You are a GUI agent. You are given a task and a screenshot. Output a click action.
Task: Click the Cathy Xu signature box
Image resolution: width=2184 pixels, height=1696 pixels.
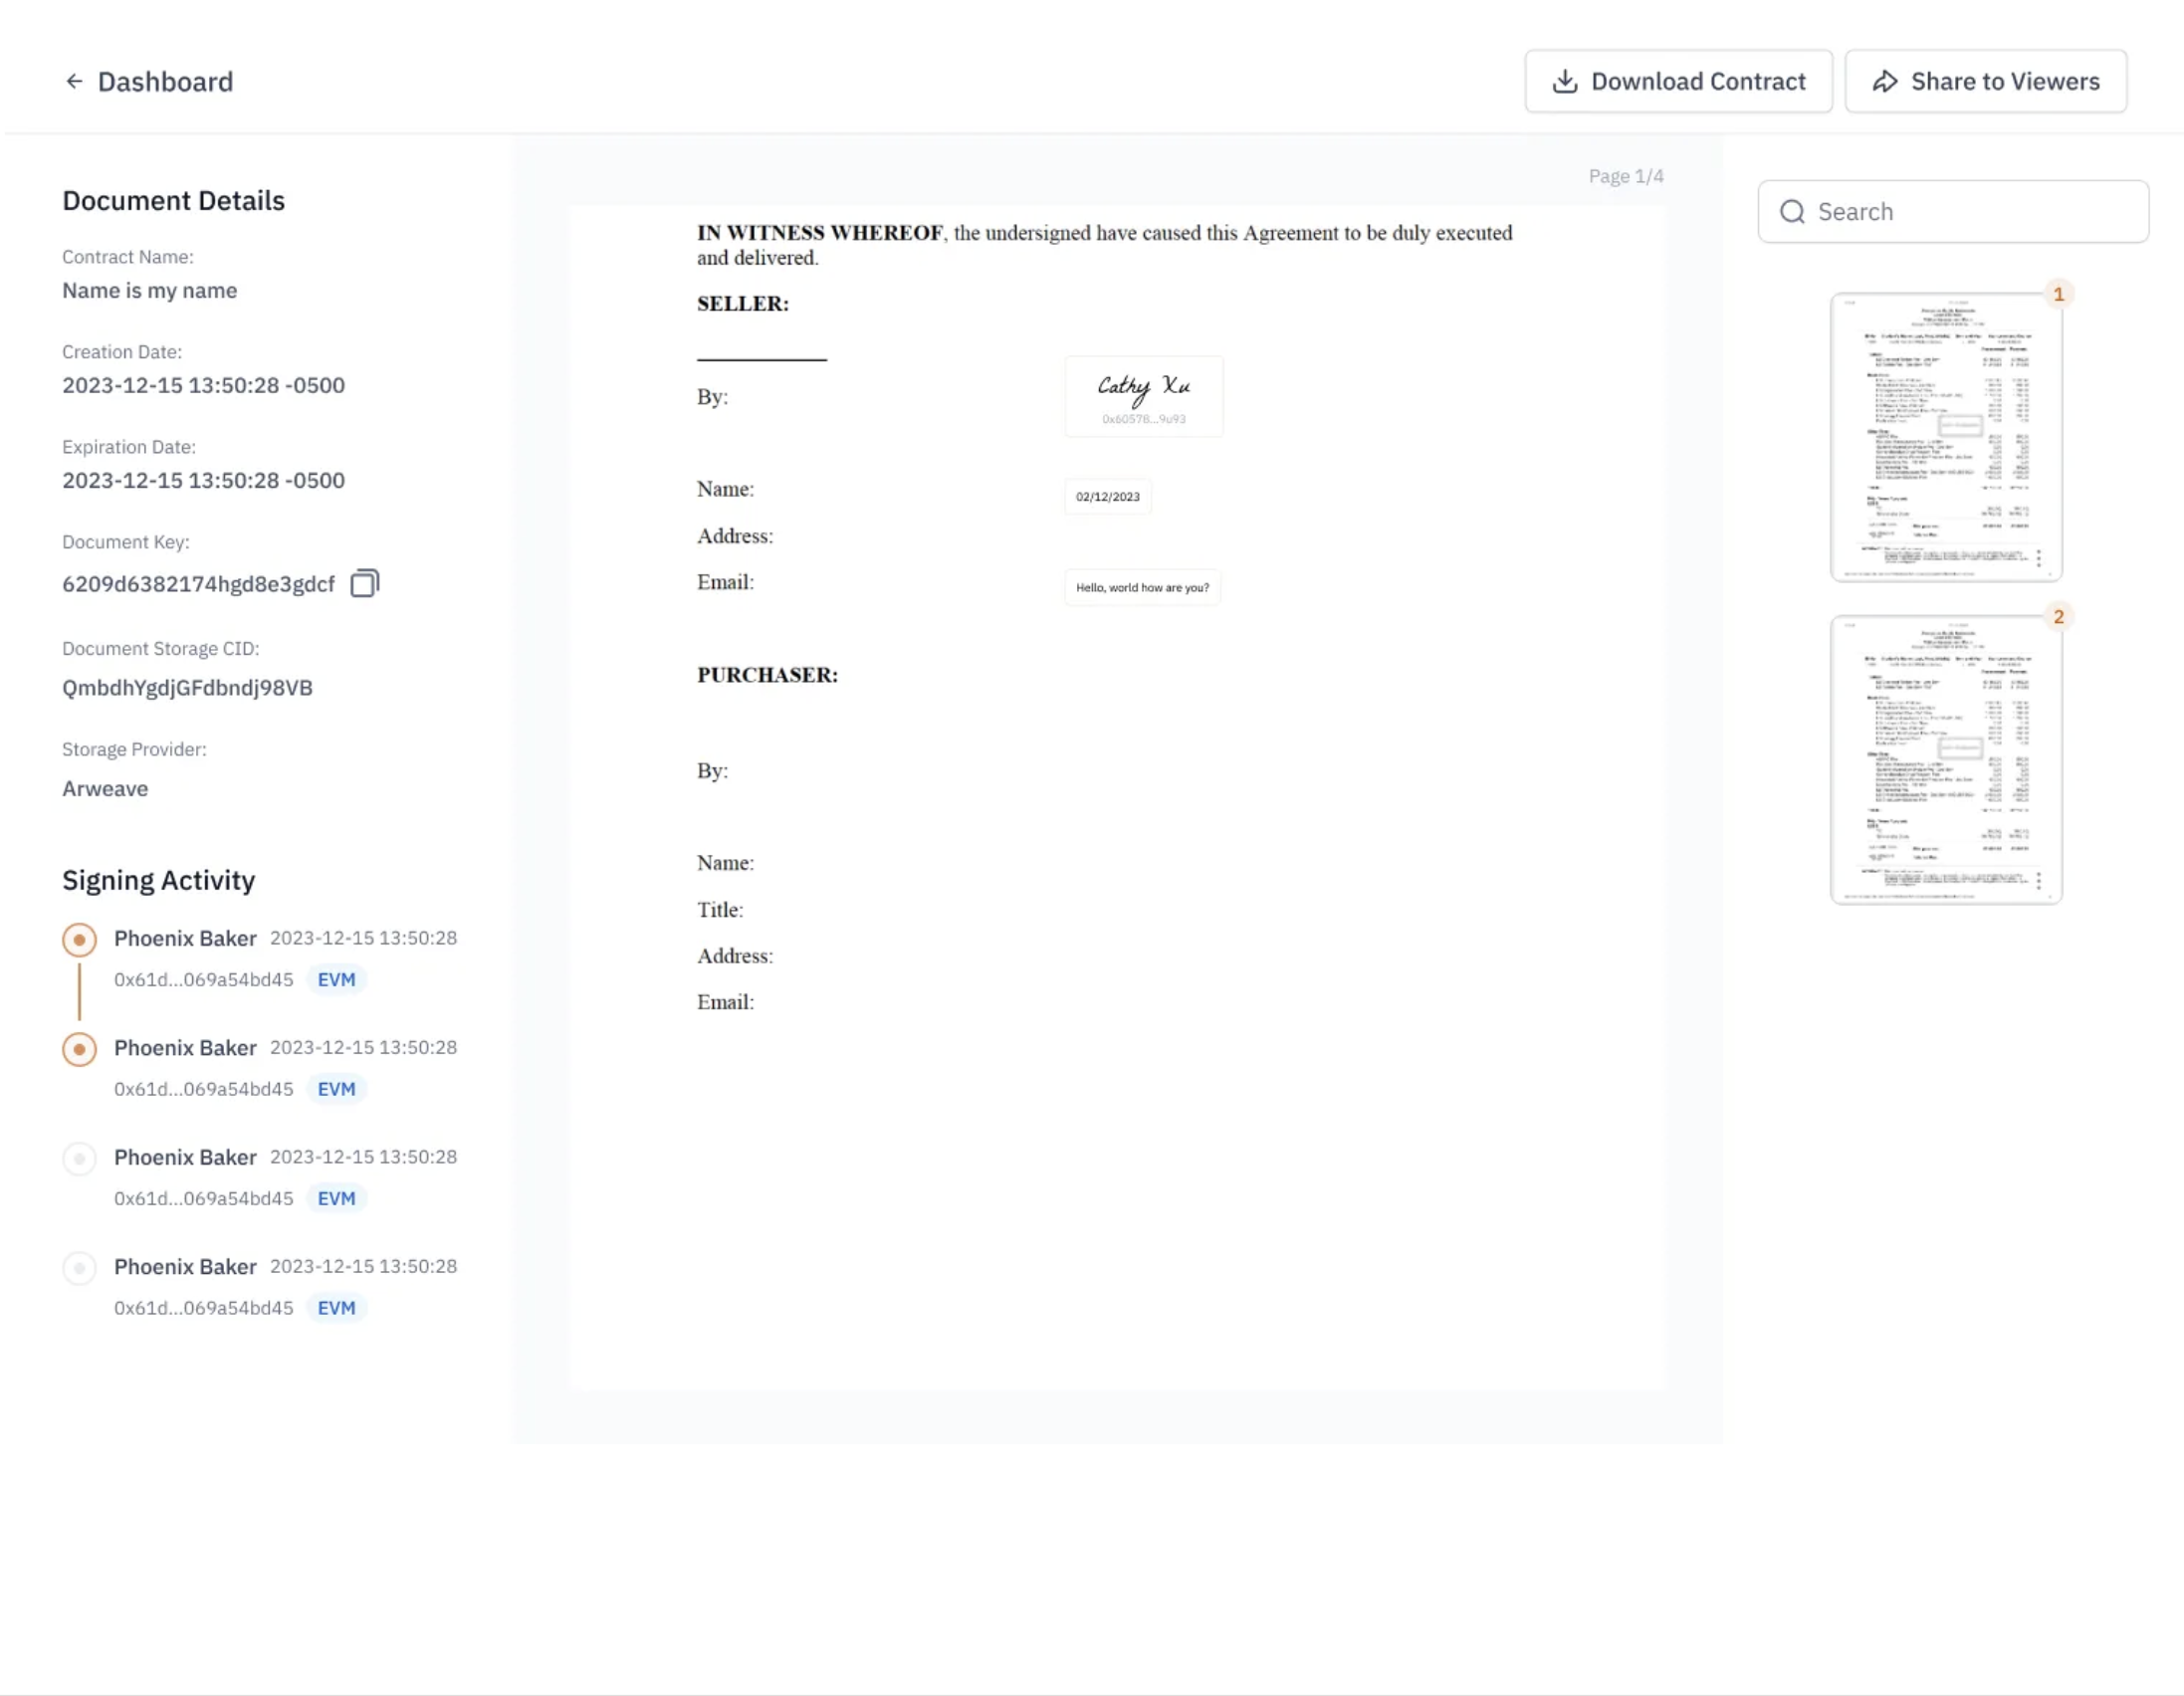pos(1143,396)
